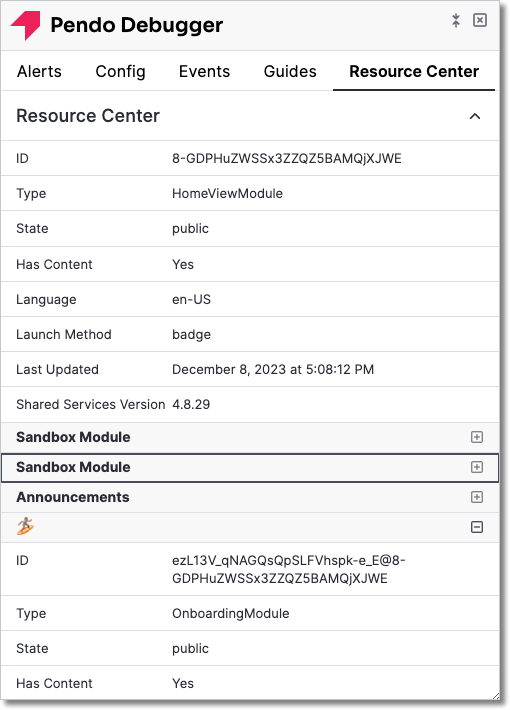Click the Pendo Debugger title text

pos(136,25)
